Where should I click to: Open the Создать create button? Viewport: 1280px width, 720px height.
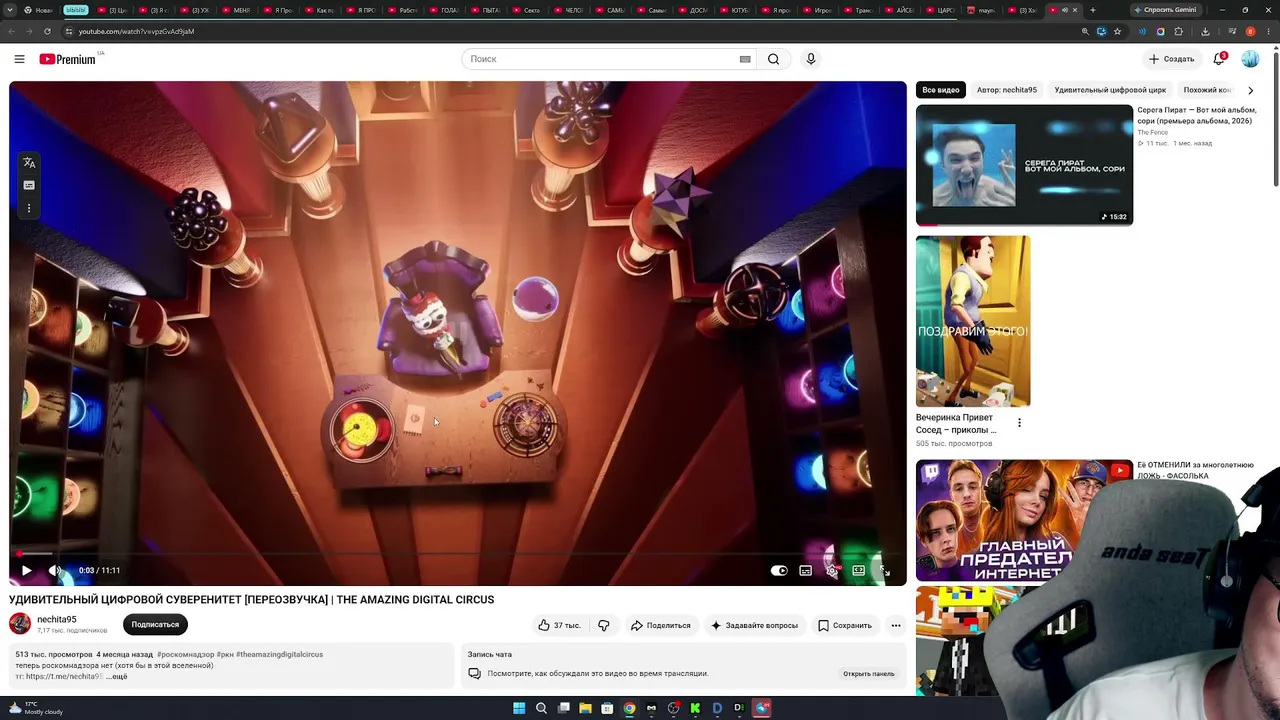pyautogui.click(x=1171, y=59)
